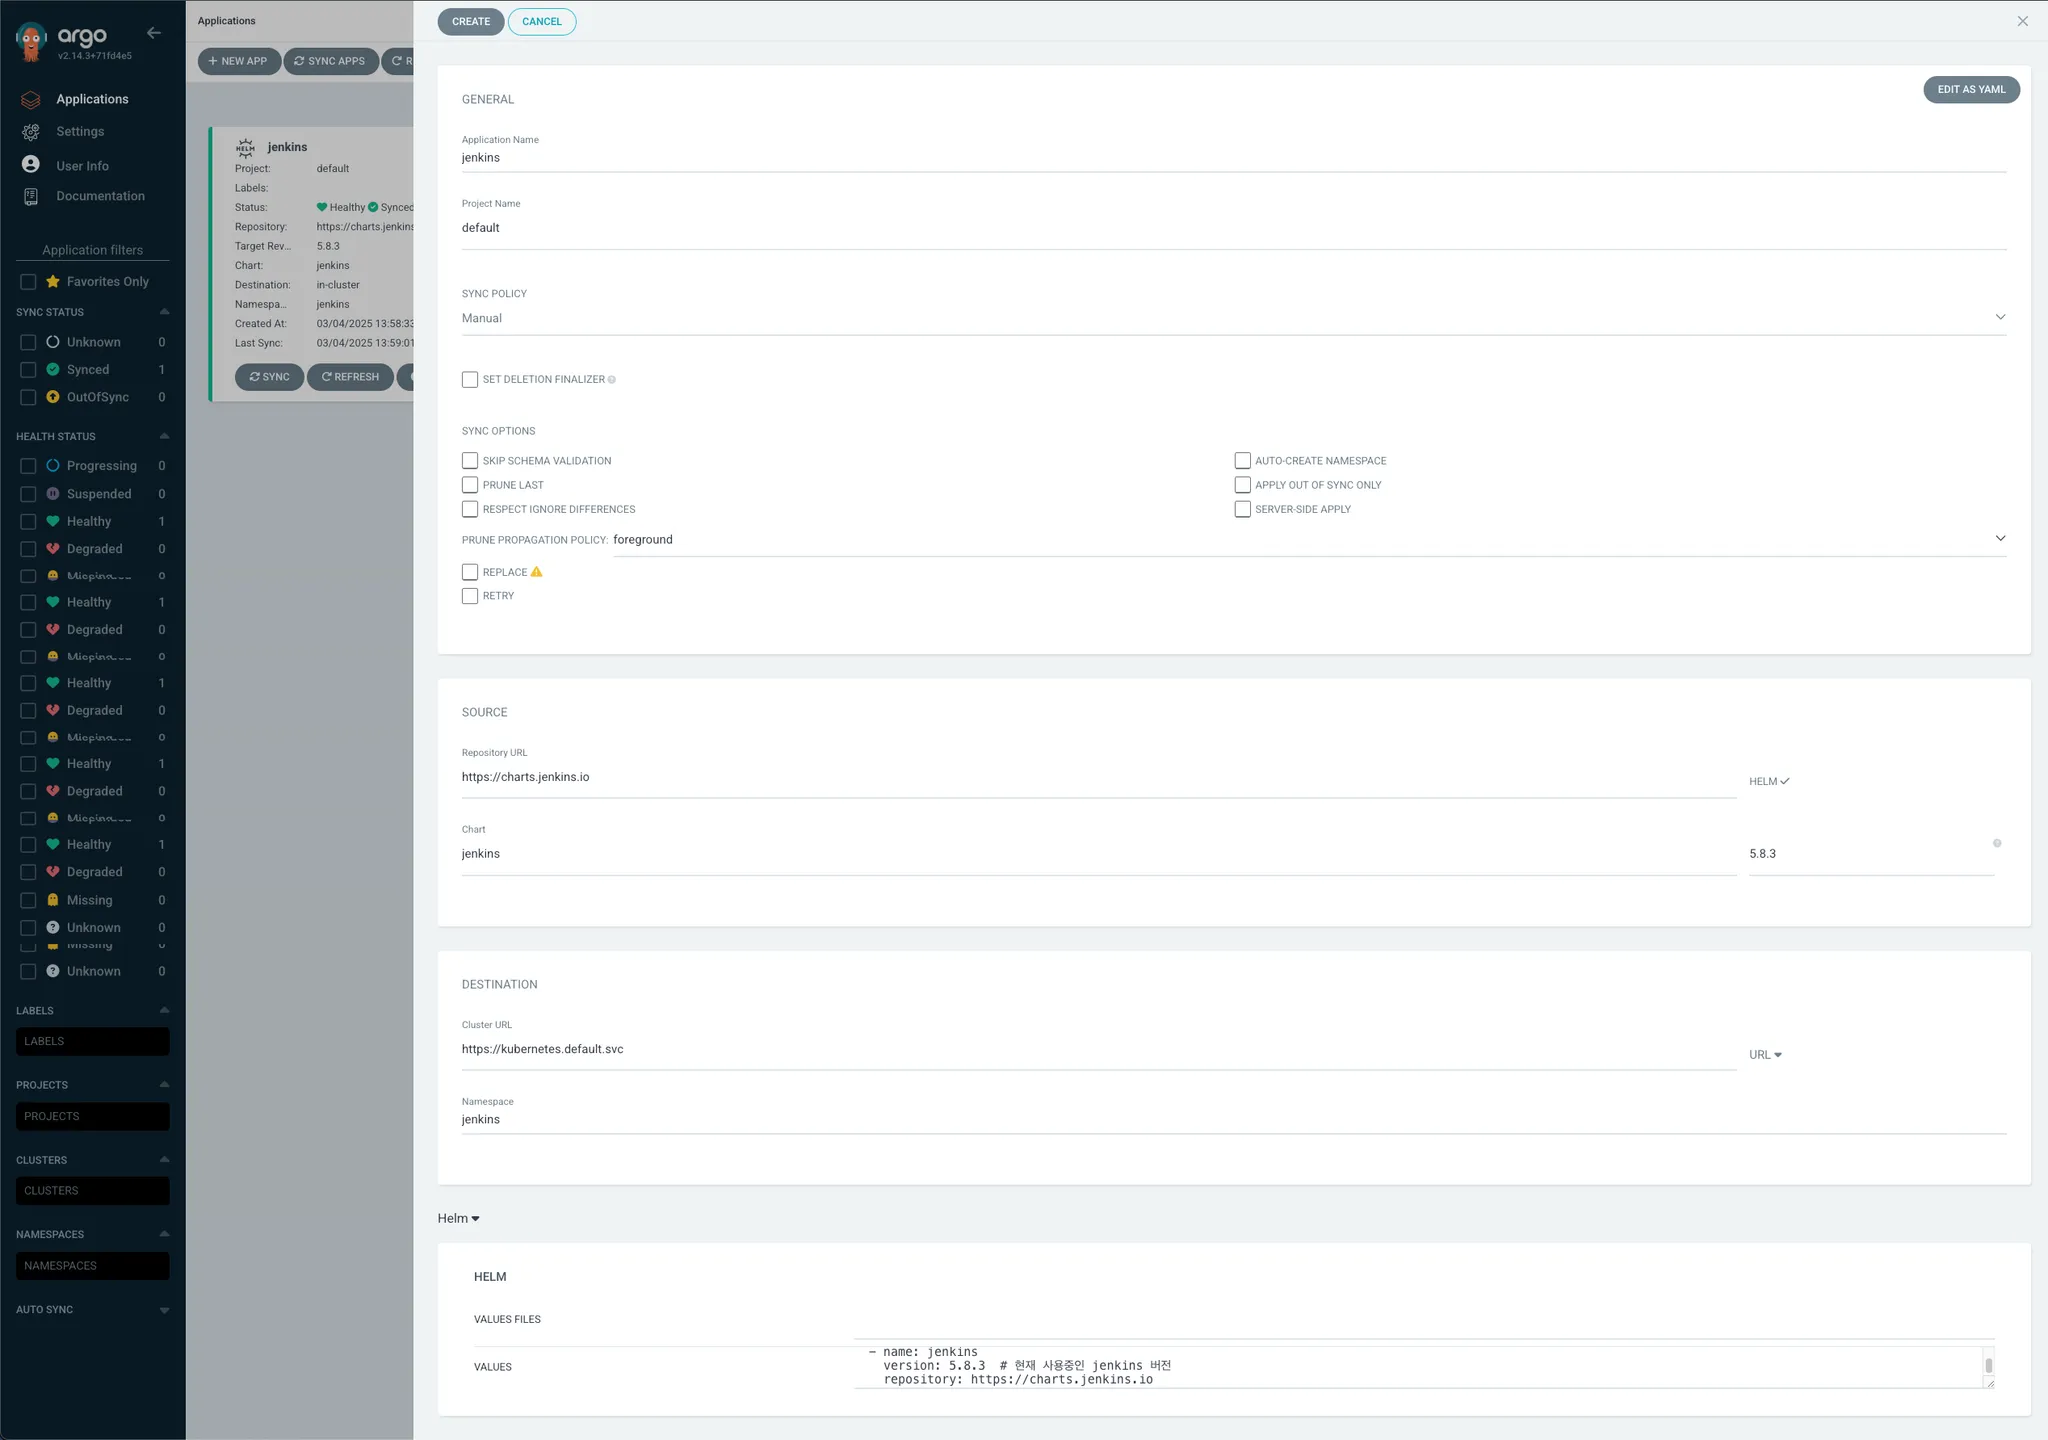Open the Sync Policy dropdown
2048x1440 pixels.
pyautogui.click(x=1999, y=317)
